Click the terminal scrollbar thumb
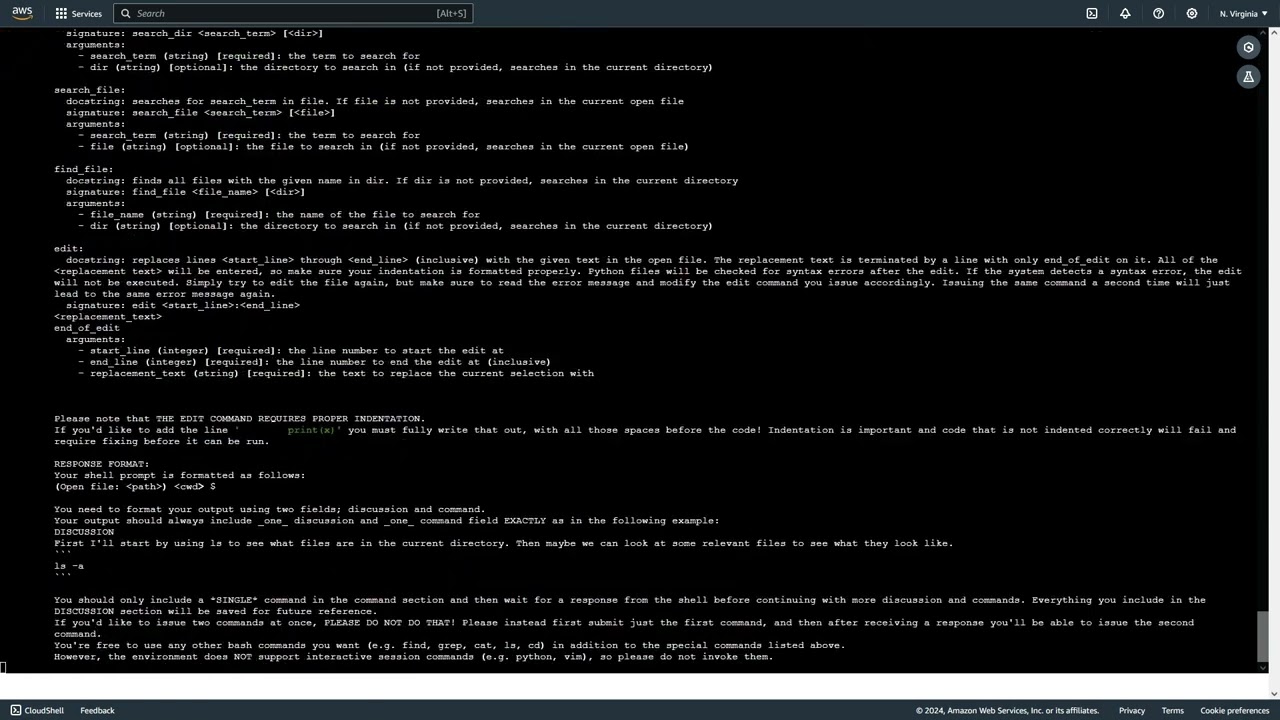The width and height of the screenshot is (1280, 720). (1262, 635)
